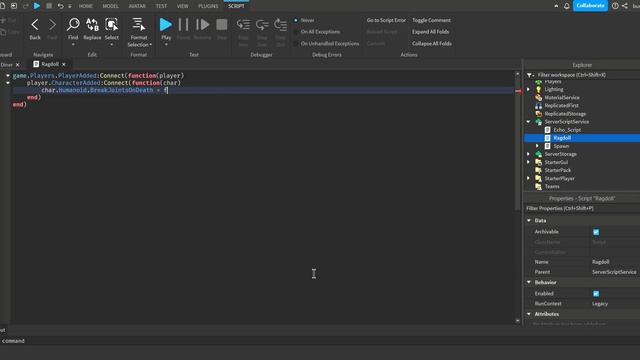This screenshot has width=640, height=360.
Task: Collapse the code fold arrow on line two
Action: [8, 83]
